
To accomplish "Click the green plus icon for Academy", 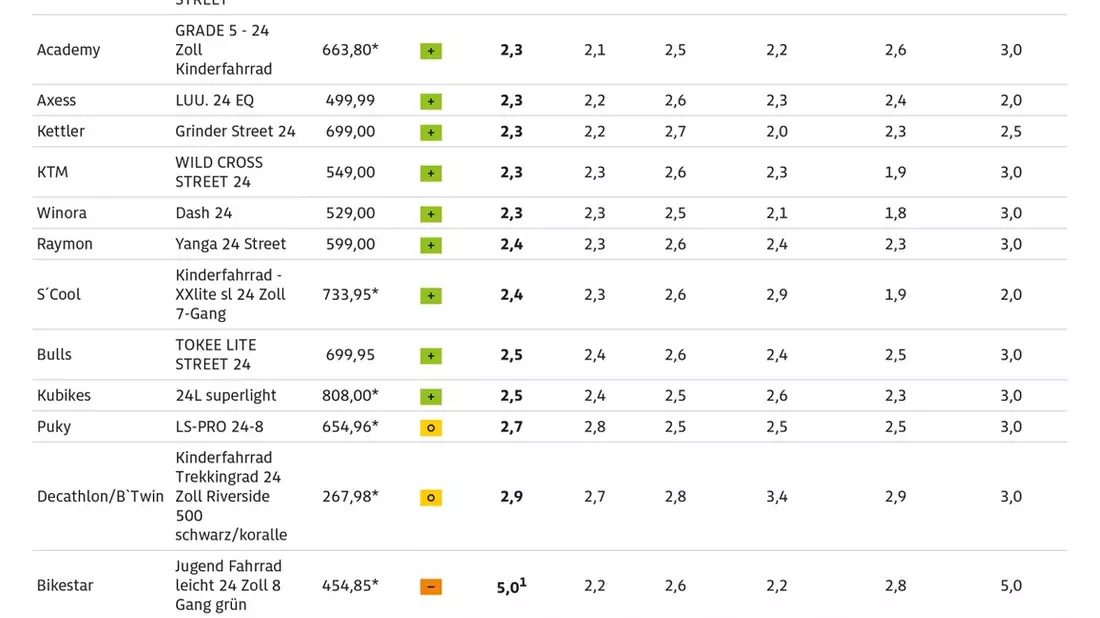I will point(431,51).
